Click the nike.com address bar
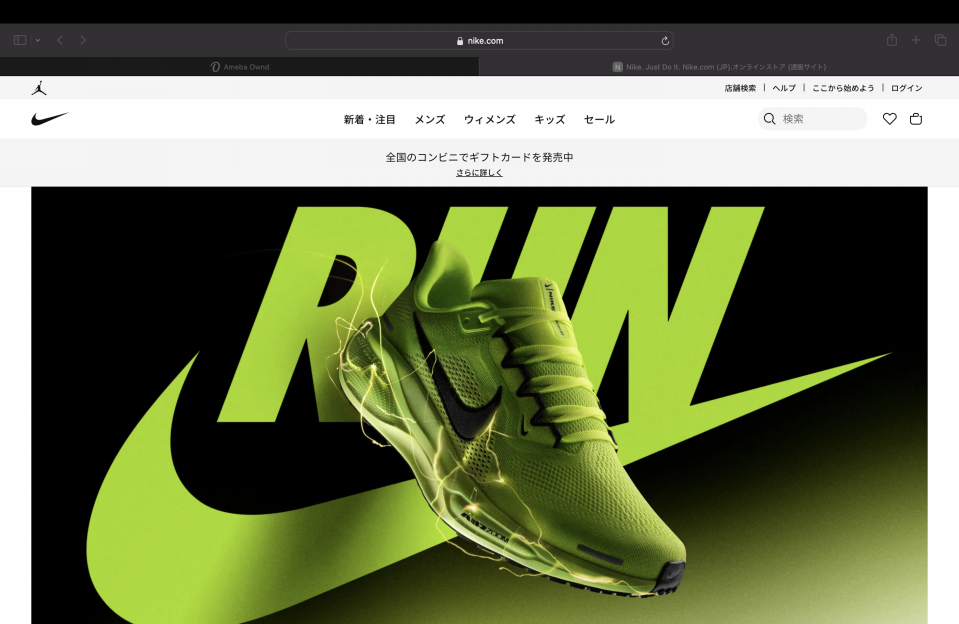 pyautogui.click(x=479, y=40)
